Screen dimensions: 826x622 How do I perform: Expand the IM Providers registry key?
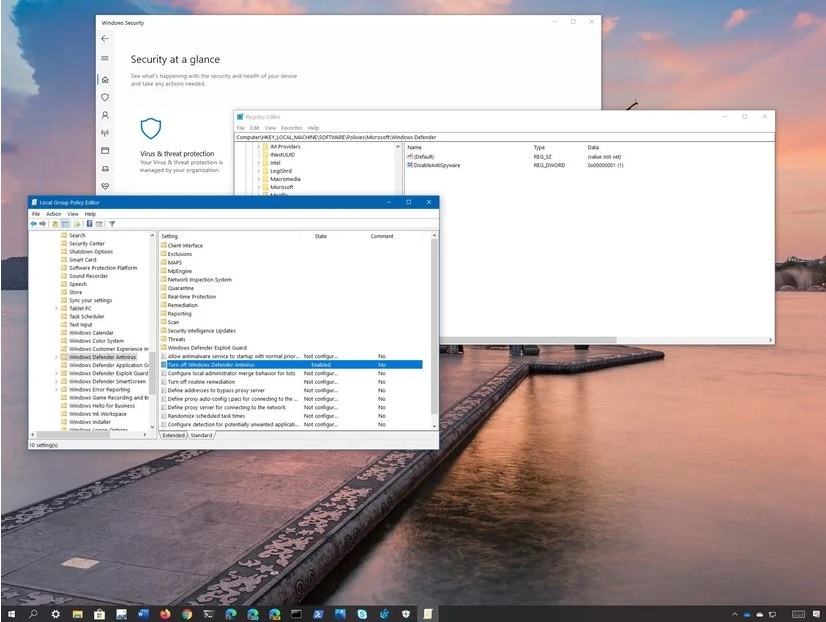tap(258, 147)
